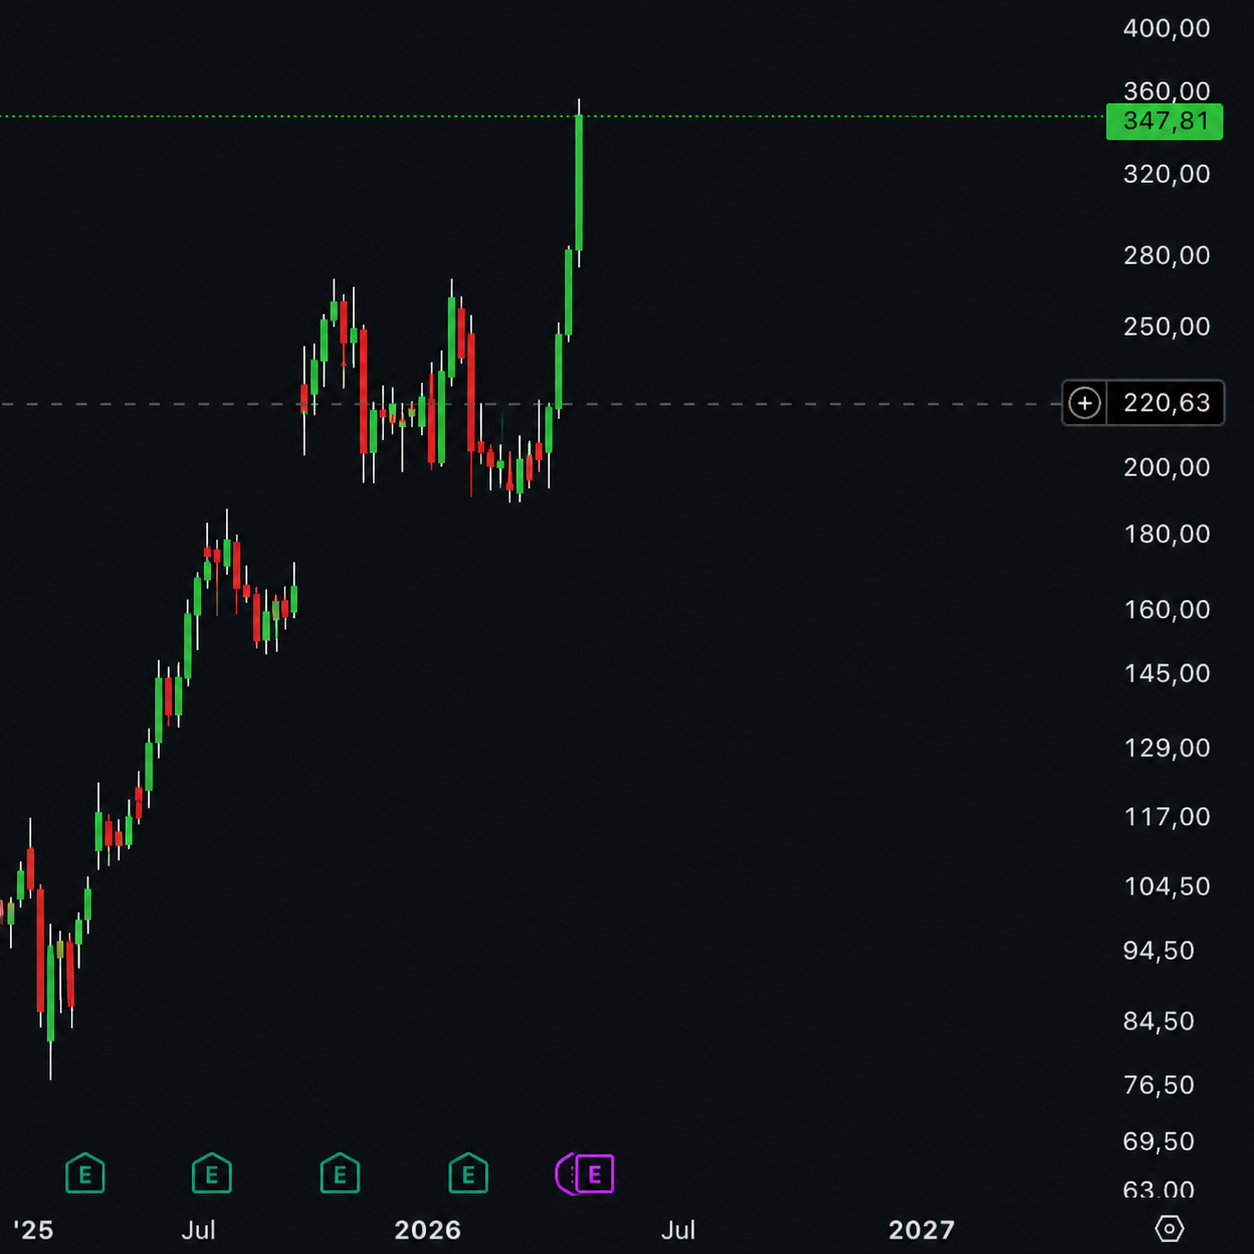Click the 104,50 price axis label
1254x1254 pixels.
(x=1166, y=886)
